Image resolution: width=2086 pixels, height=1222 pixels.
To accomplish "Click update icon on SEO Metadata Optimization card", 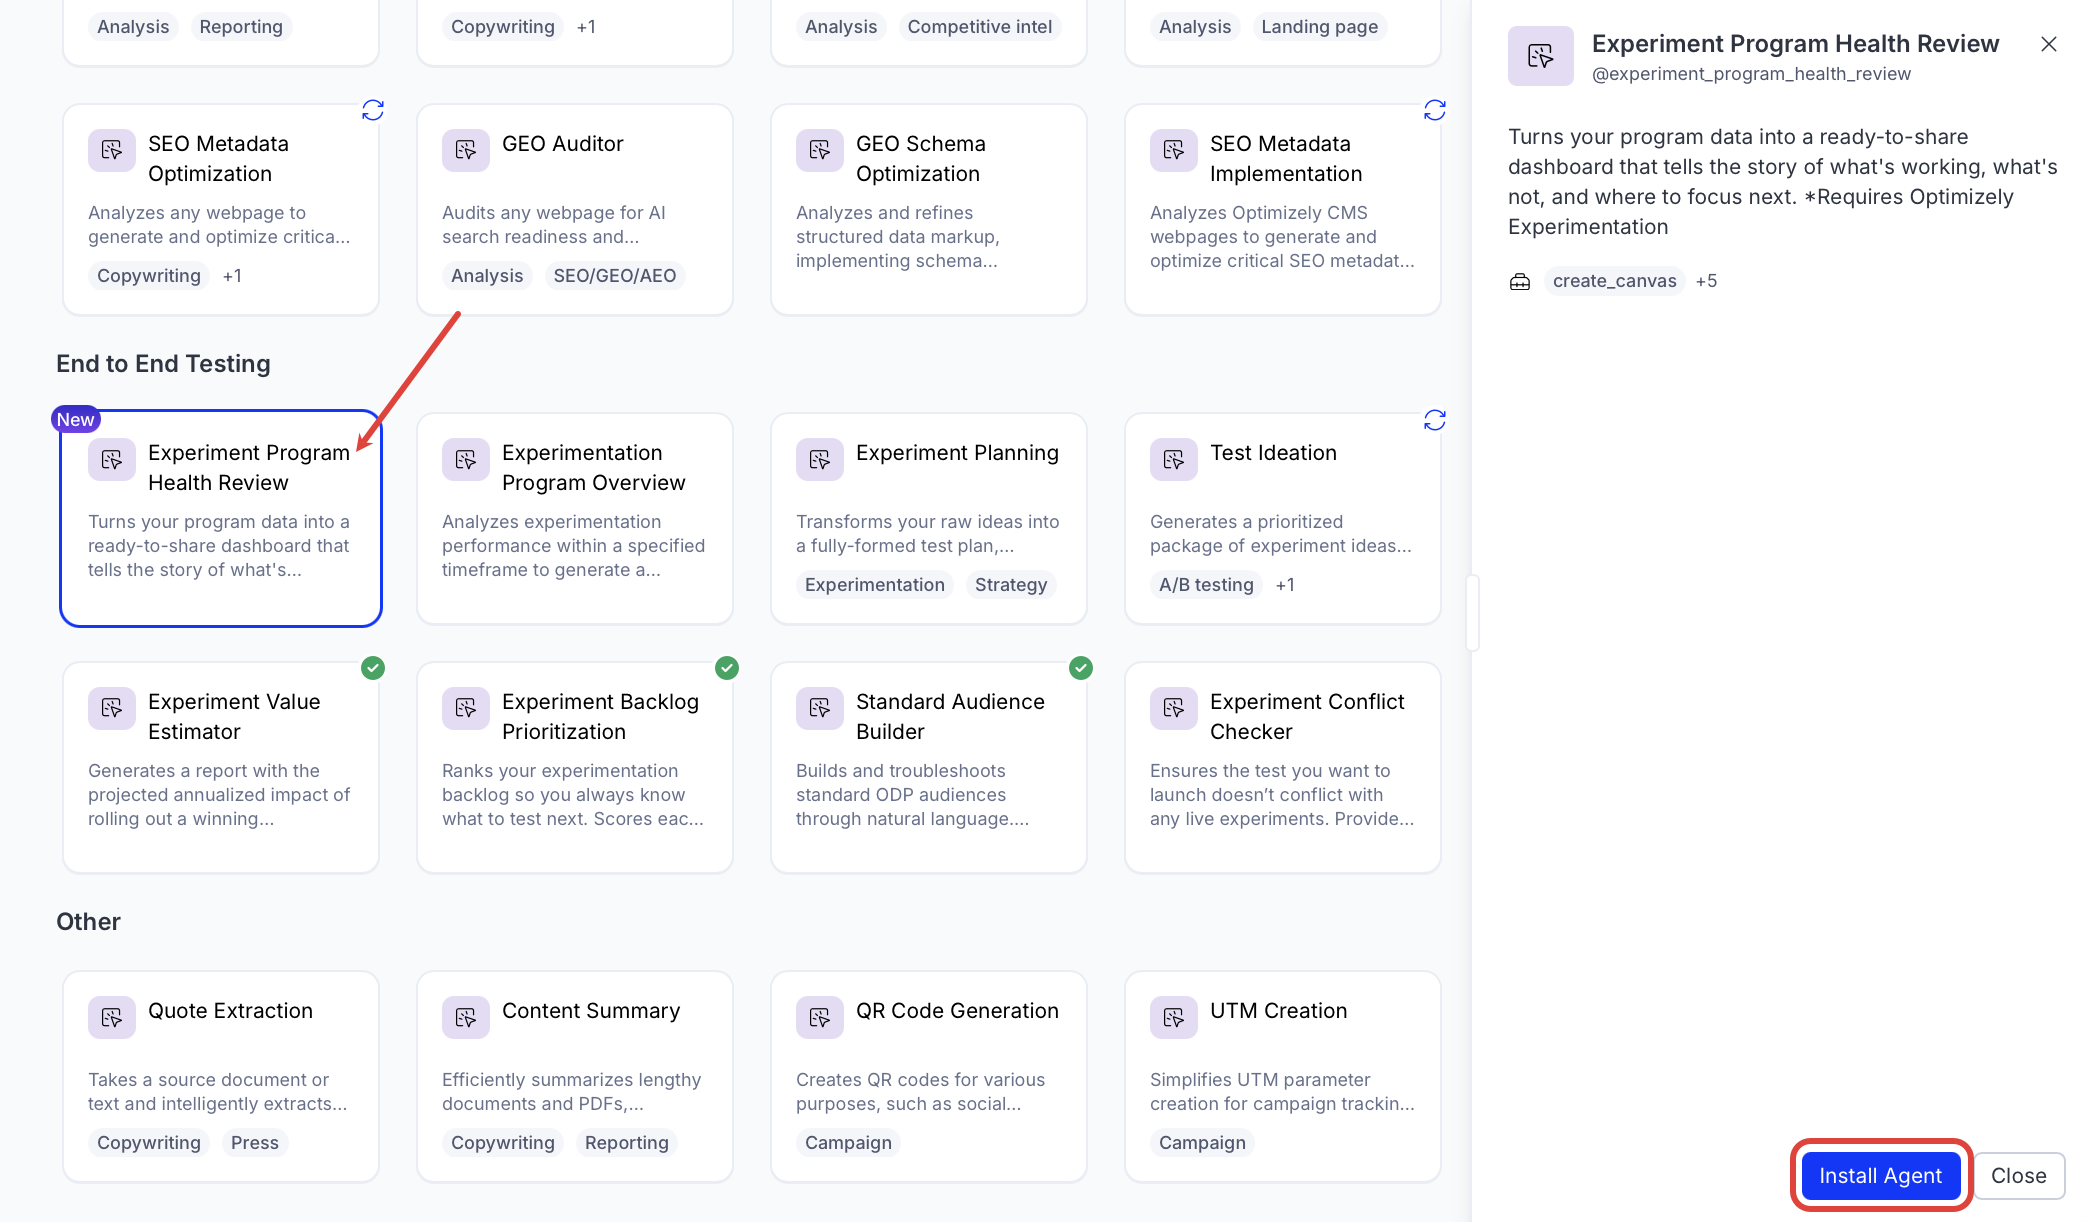I will 373,110.
